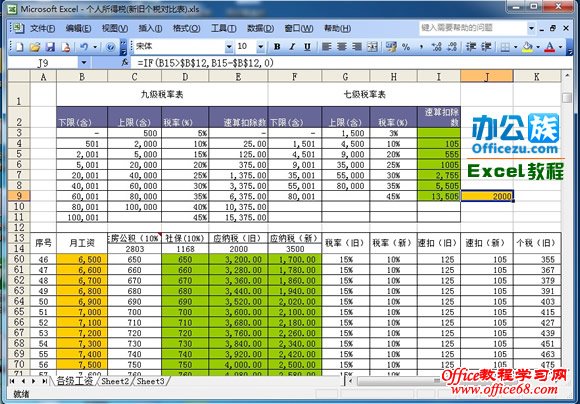Select the 九级税率表 title cell
580x404 pixels.
162,95
